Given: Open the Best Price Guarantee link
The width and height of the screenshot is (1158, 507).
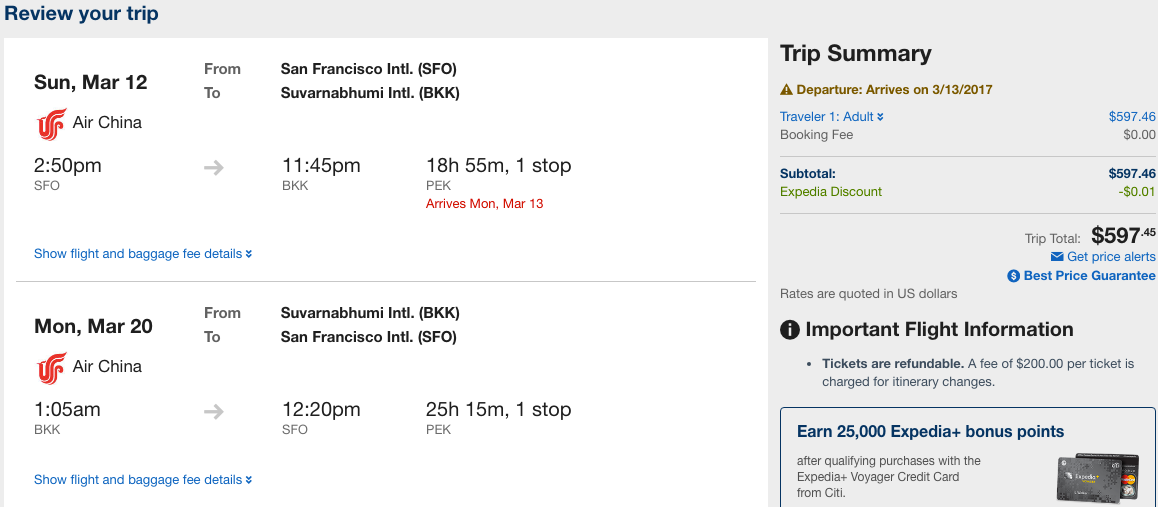Looking at the screenshot, I should pyautogui.click(x=1089, y=276).
